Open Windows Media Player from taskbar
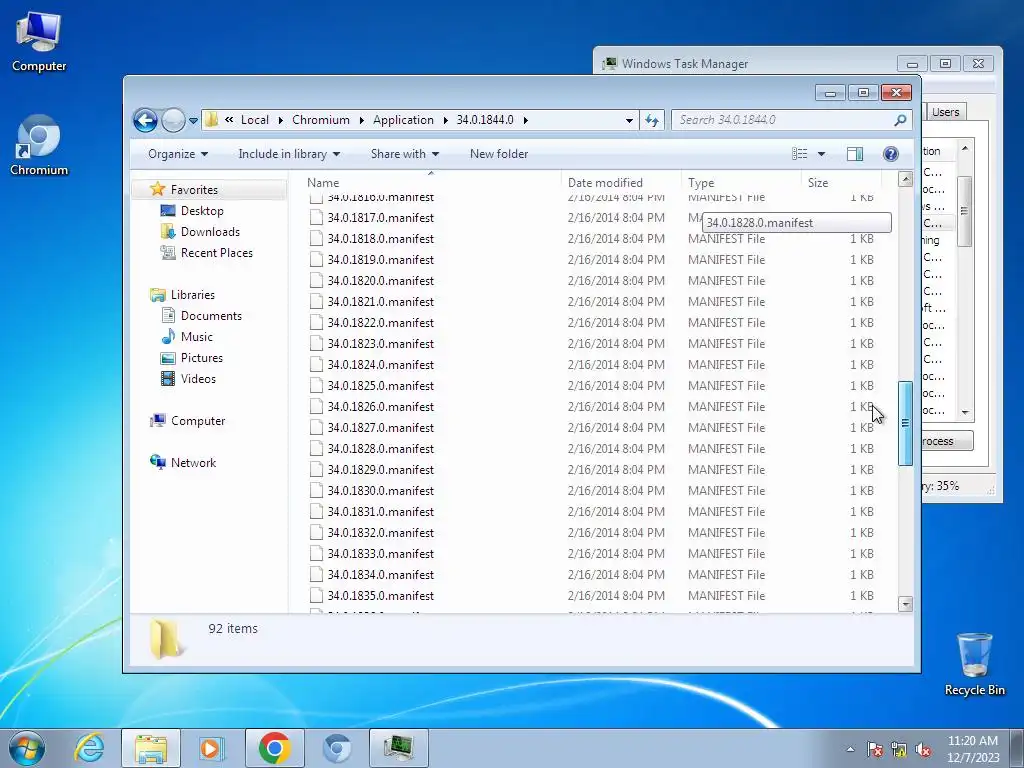 (211, 748)
